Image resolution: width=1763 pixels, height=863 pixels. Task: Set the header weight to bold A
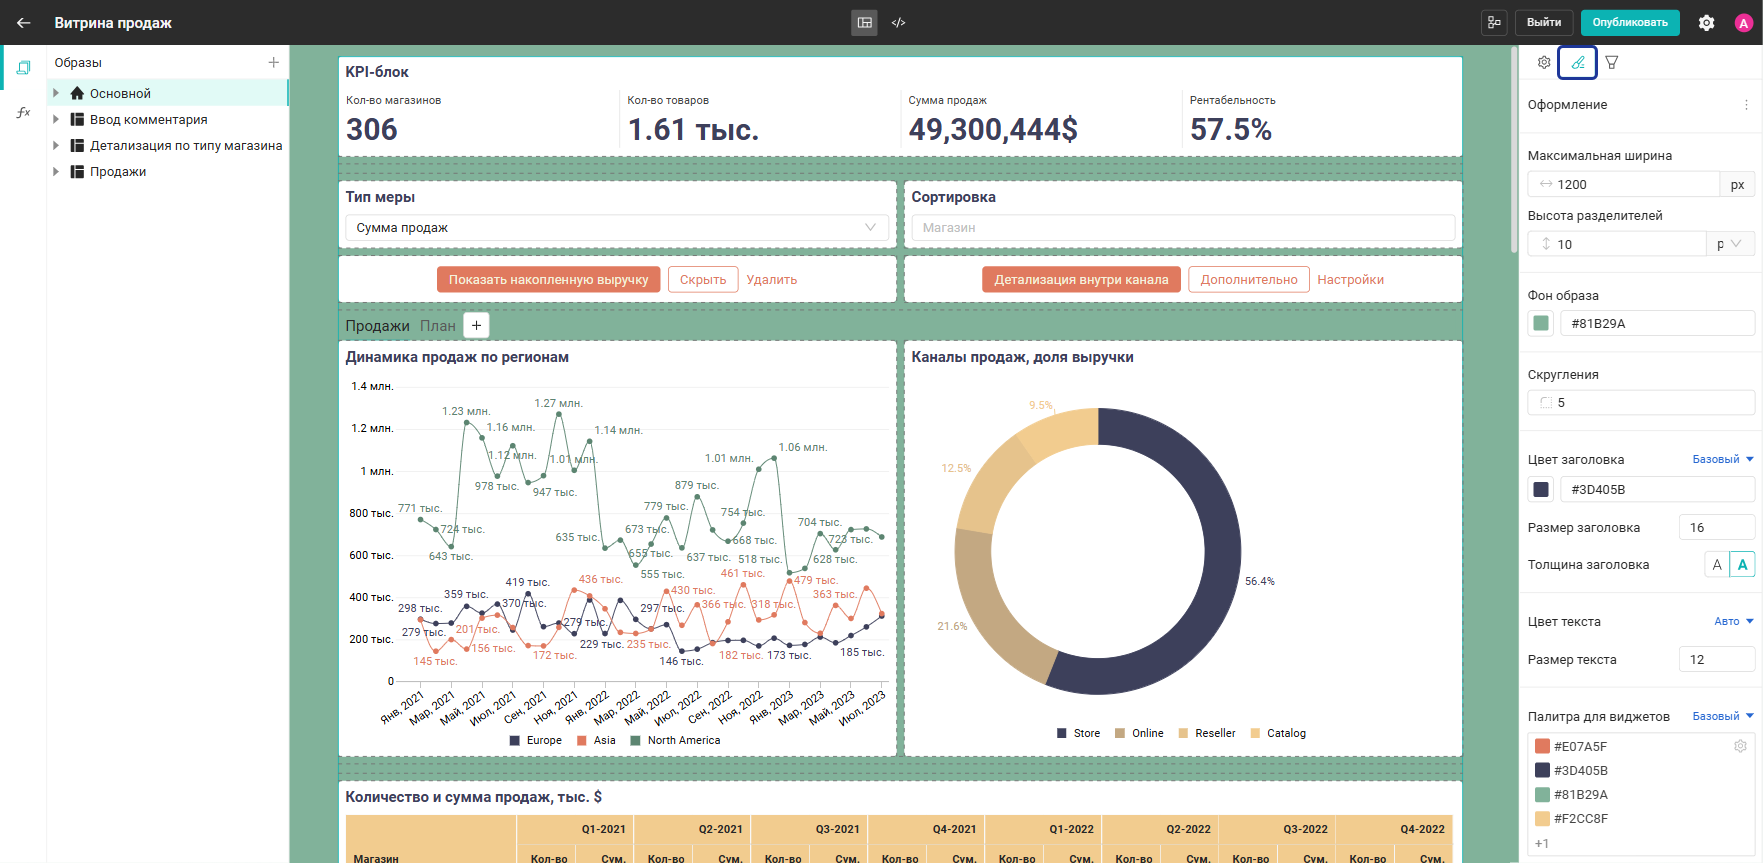(1742, 564)
